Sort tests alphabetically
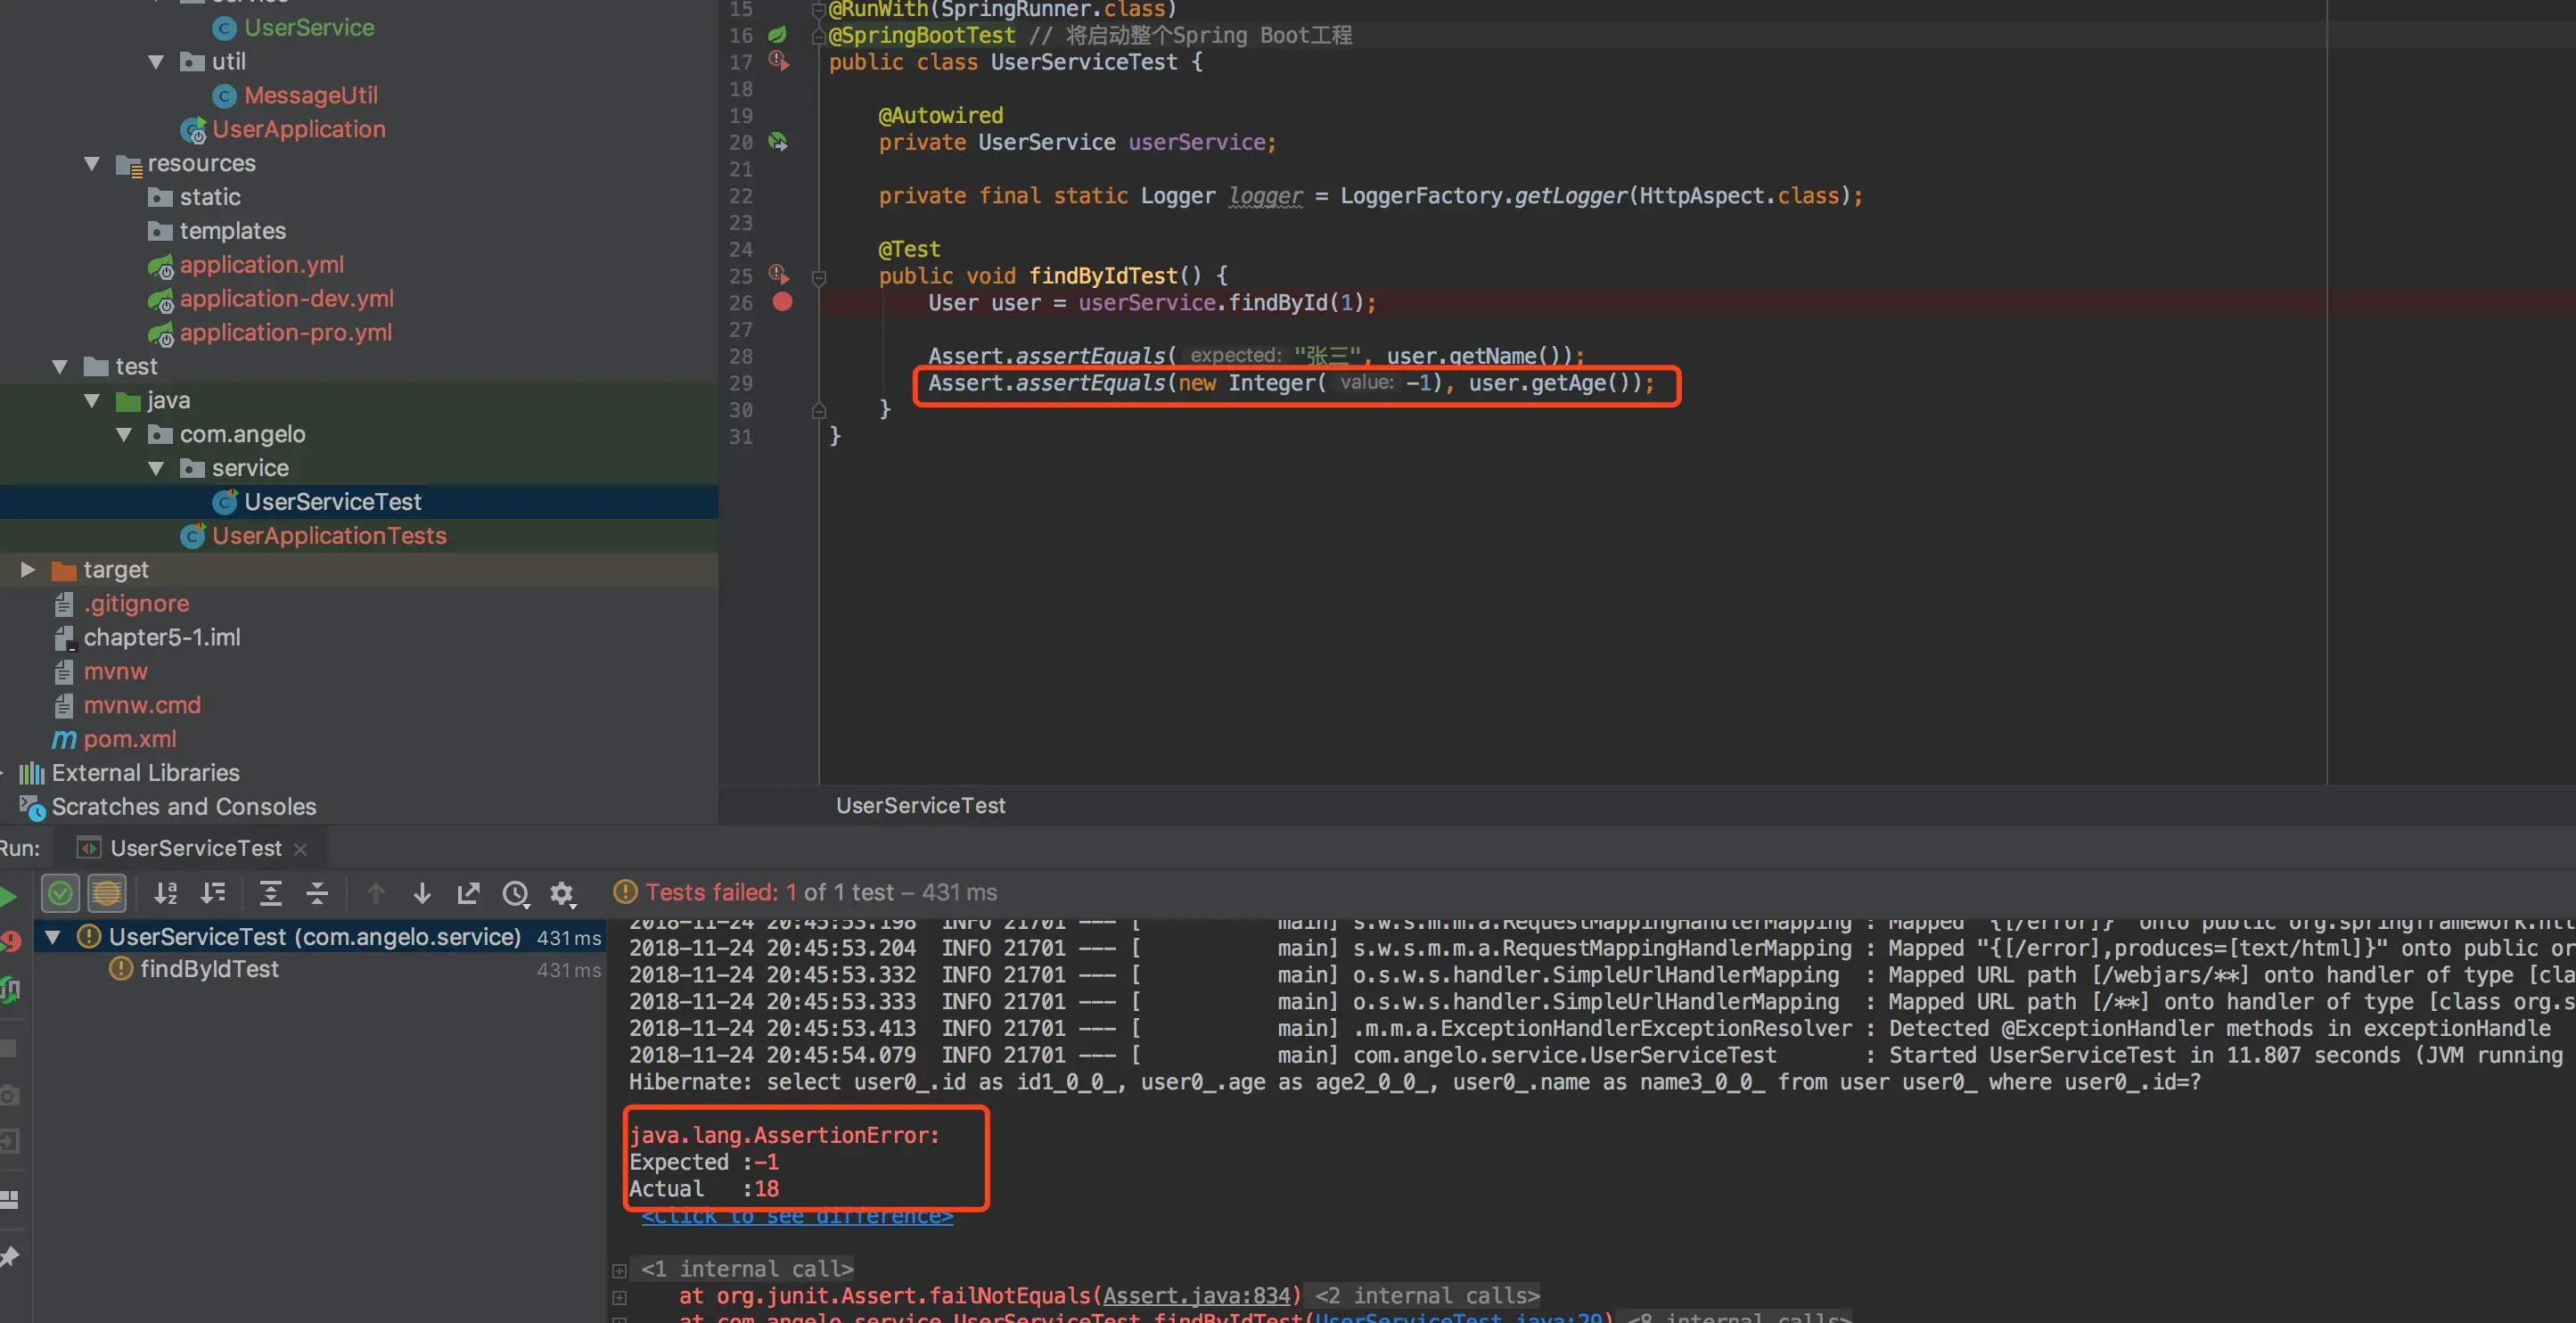Screen dimensions: 2576x1323 coord(166,893)
